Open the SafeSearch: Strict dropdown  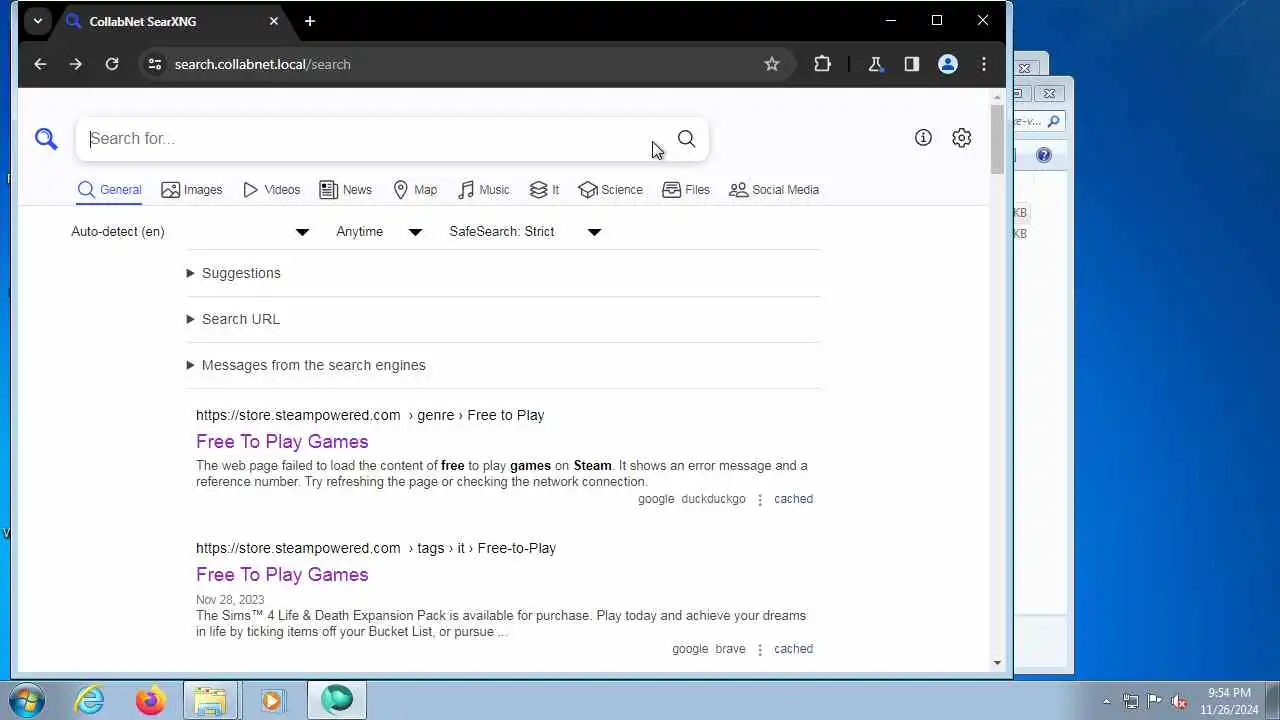[x=525, y=231]
